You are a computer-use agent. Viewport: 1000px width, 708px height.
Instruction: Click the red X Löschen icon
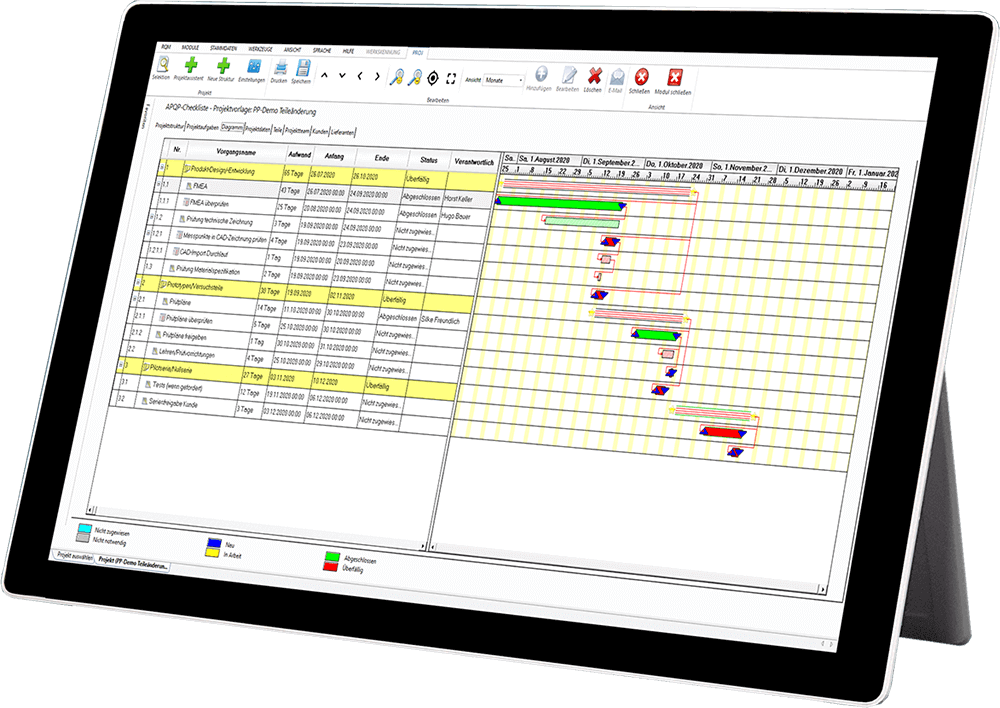(594, 76)
